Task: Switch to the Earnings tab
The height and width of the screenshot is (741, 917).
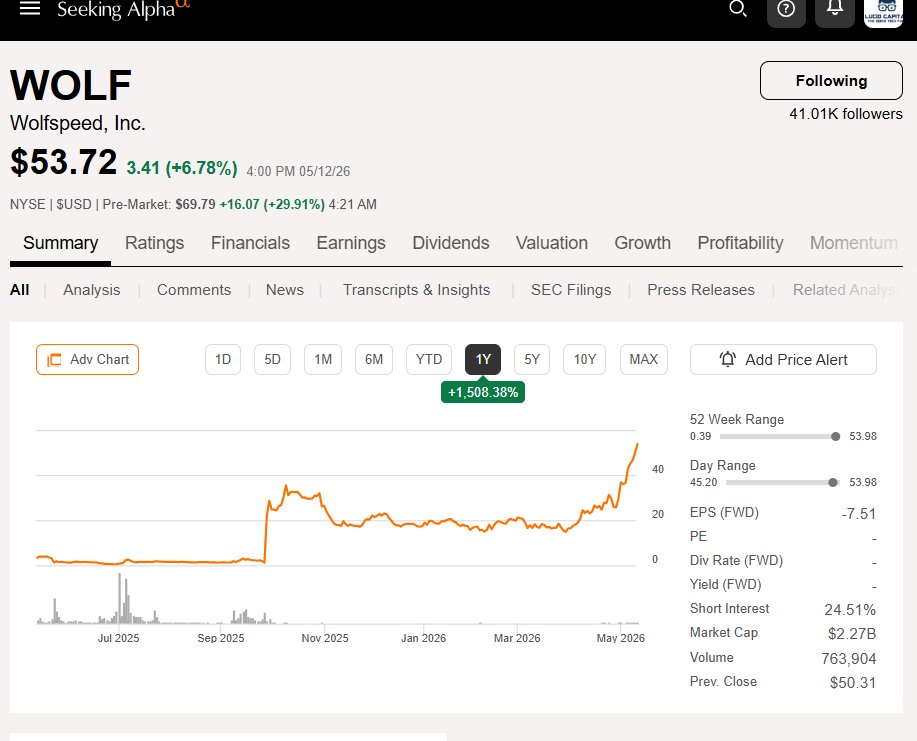Action: [x=351, y=243]
